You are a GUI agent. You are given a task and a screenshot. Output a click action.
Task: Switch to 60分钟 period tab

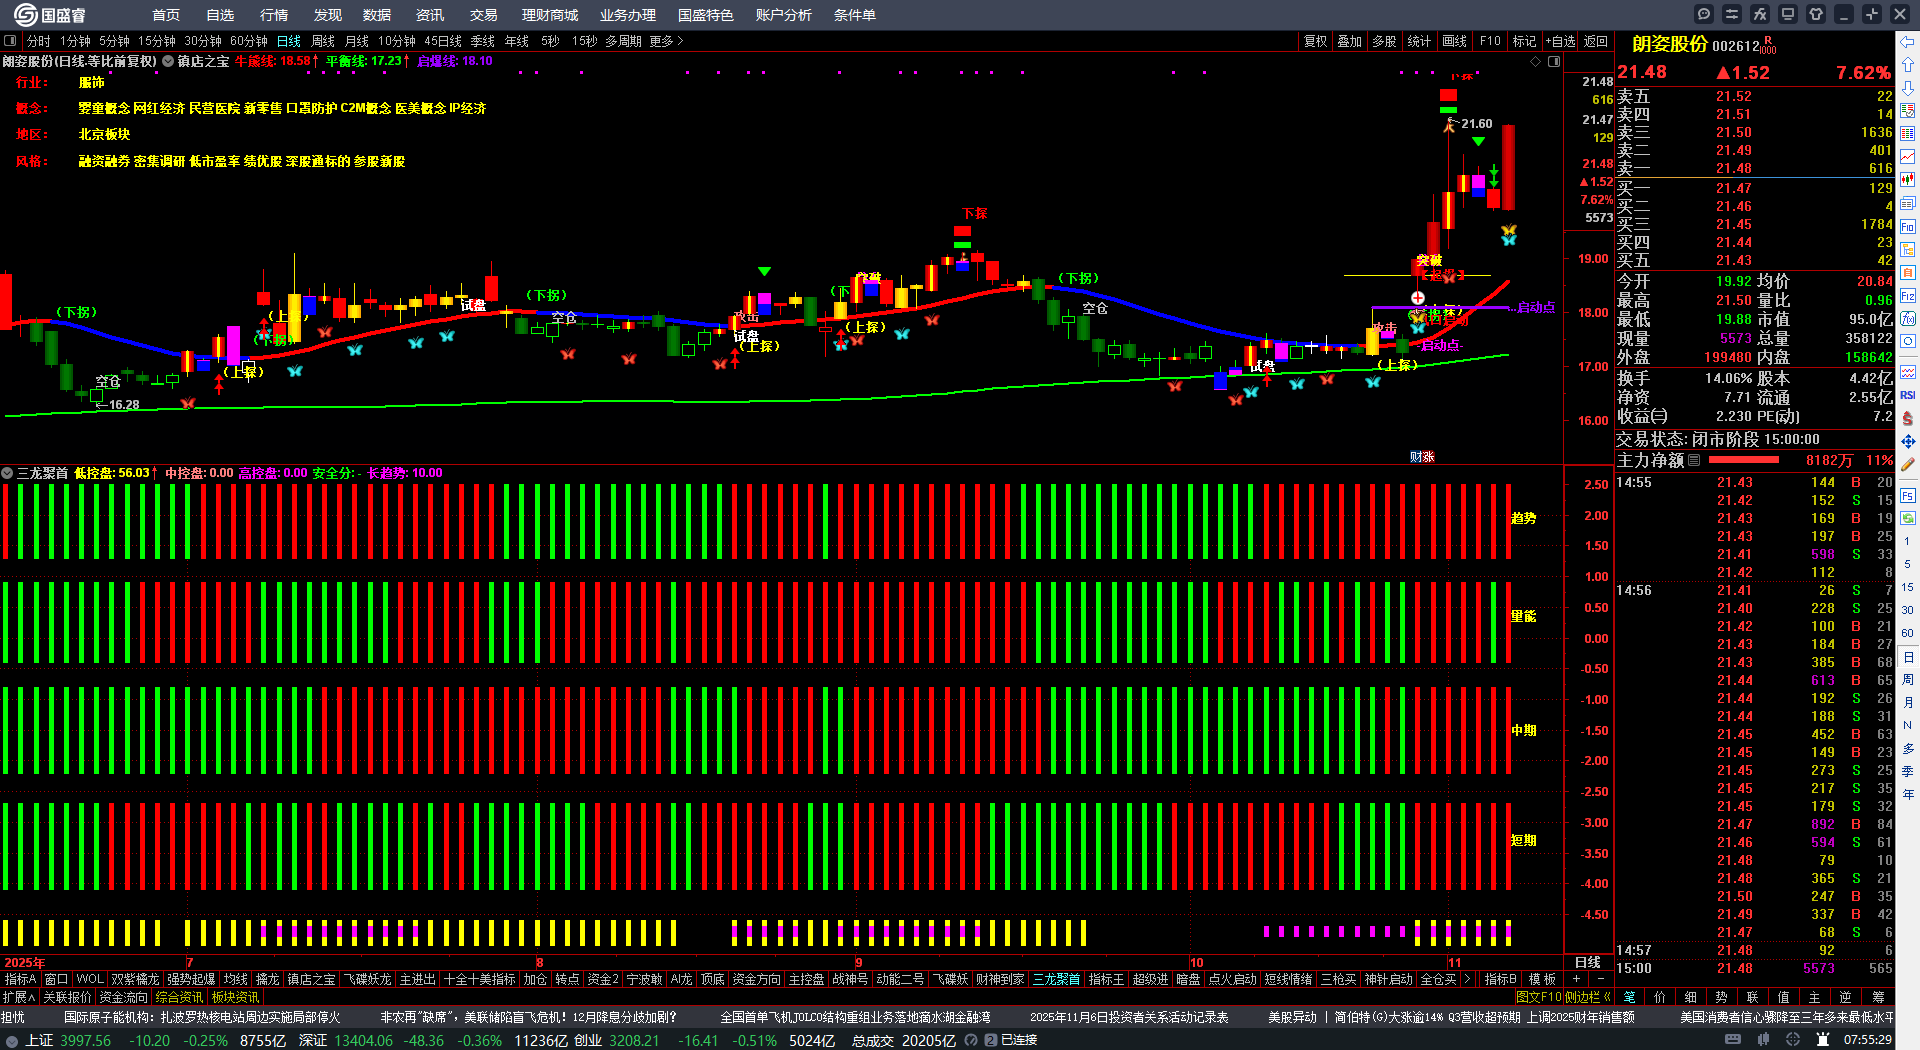[x=249, y=41]
